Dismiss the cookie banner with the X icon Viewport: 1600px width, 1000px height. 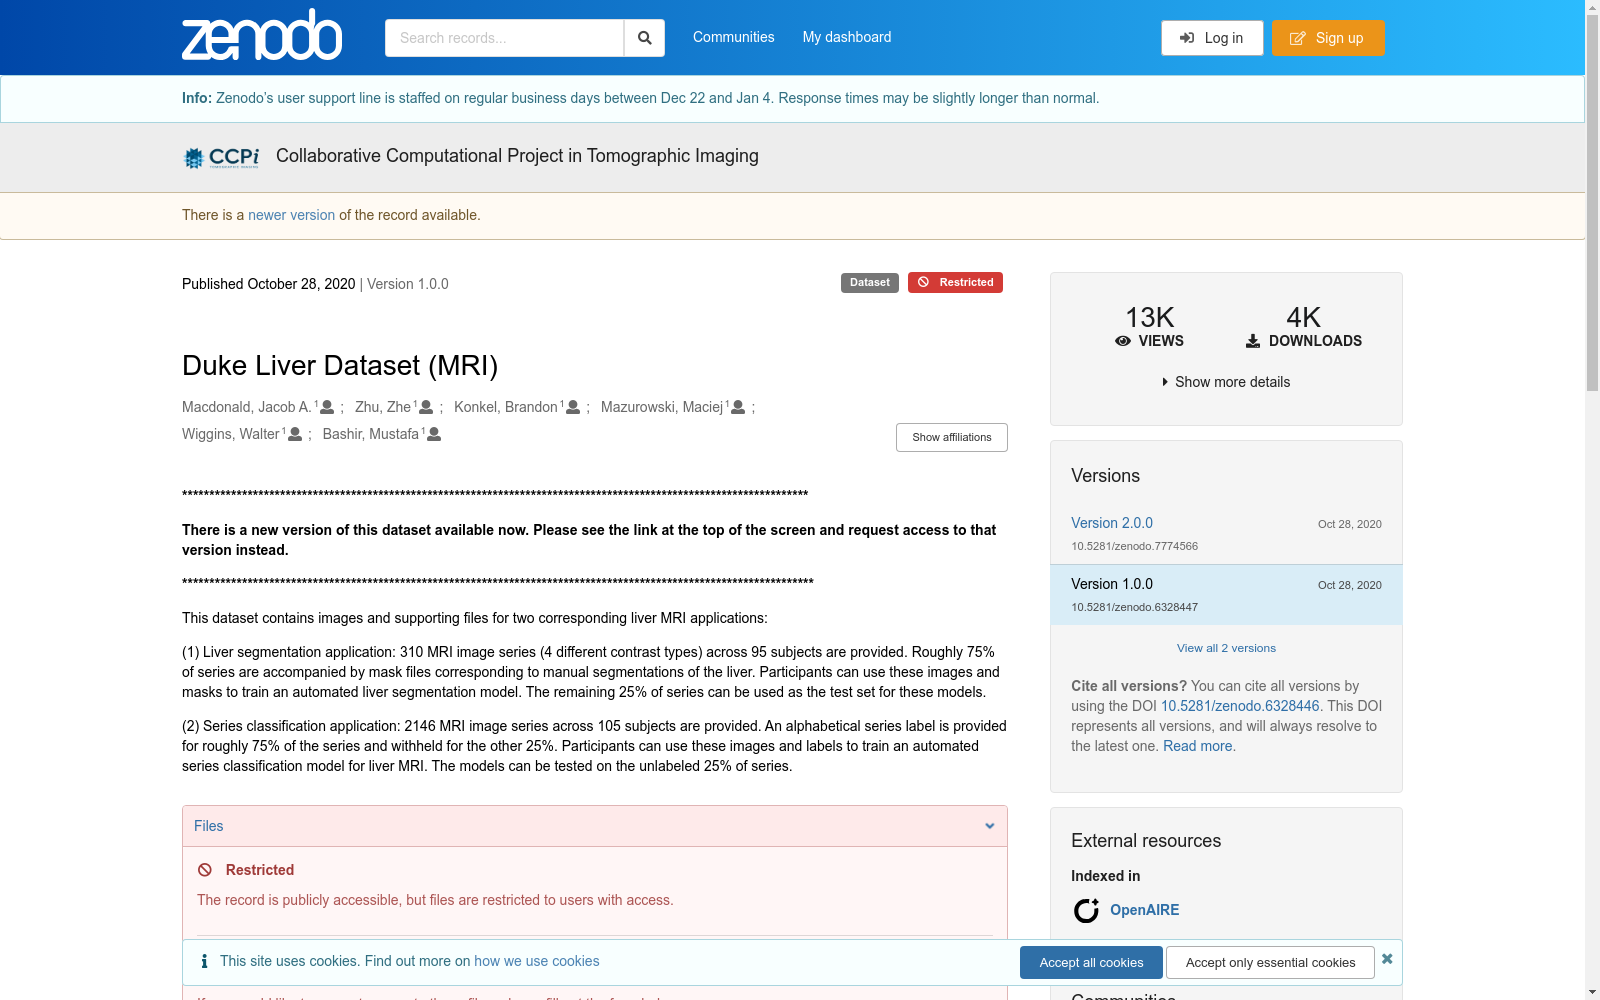[1387, 959]
